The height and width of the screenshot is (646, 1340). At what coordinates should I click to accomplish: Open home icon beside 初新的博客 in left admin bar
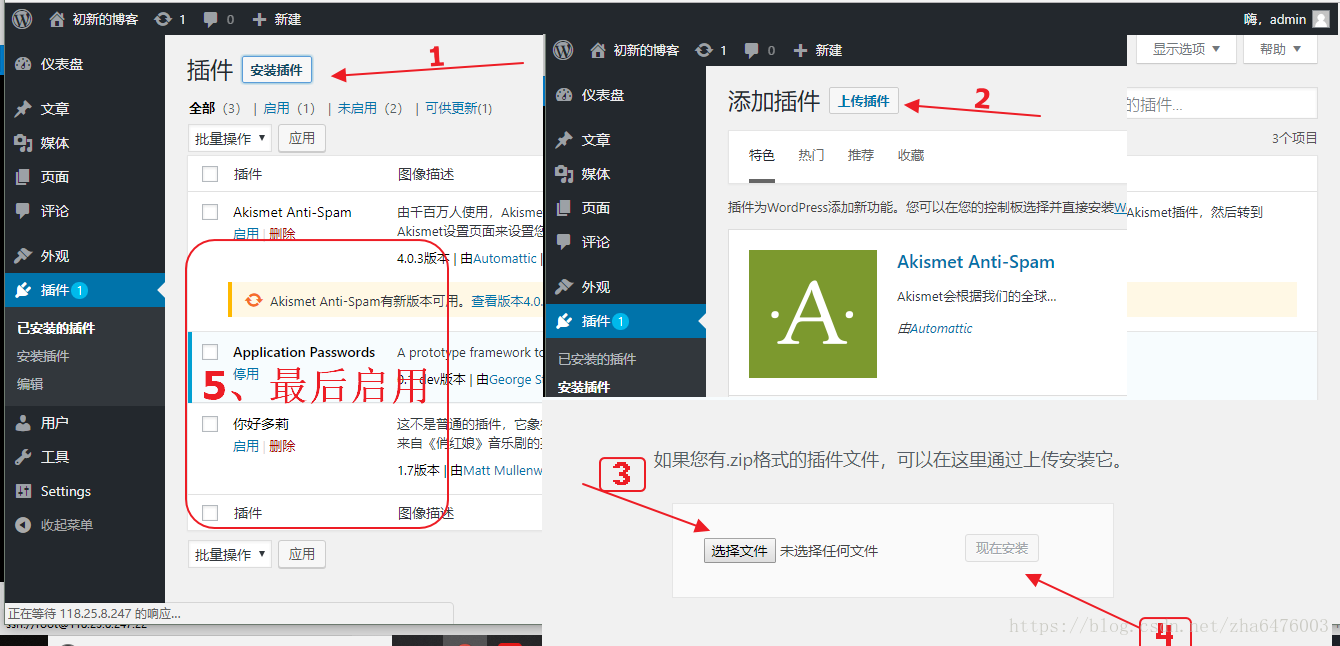[57, 19]
